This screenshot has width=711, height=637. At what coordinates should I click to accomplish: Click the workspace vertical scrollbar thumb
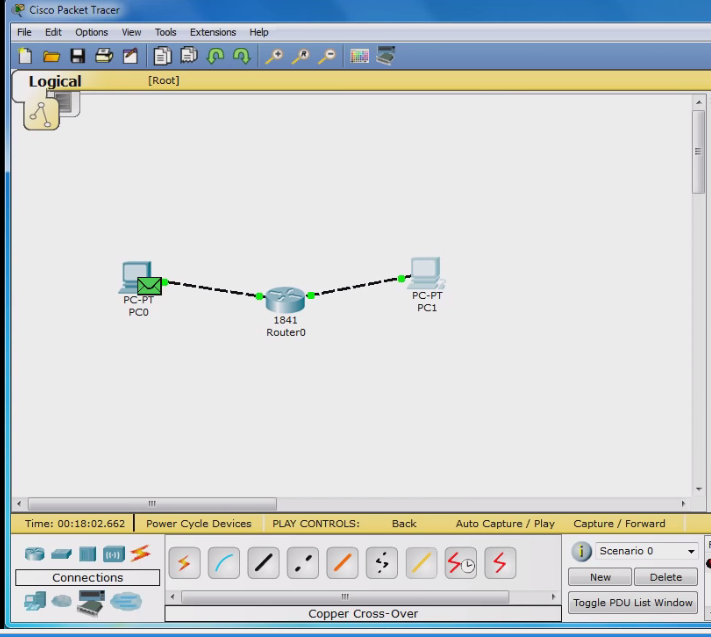click(698, 151)
